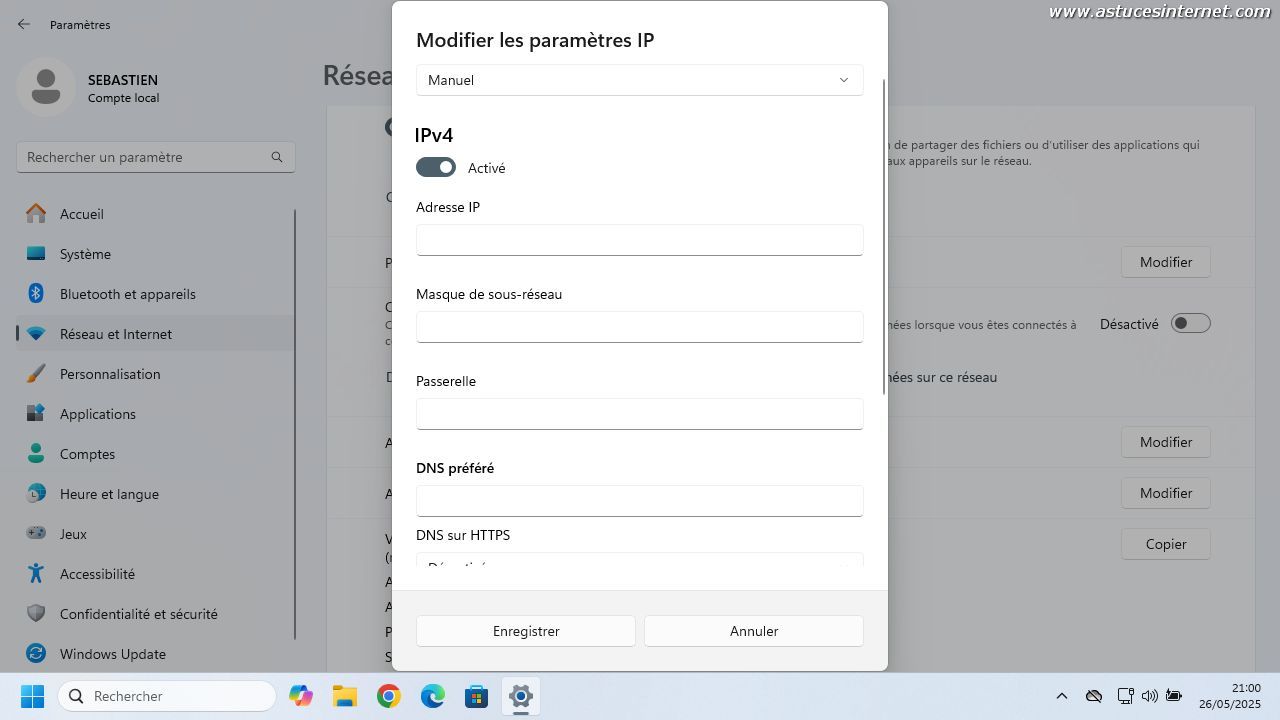Open Microsoft Store from the taskbar

[x=477, y=696]
